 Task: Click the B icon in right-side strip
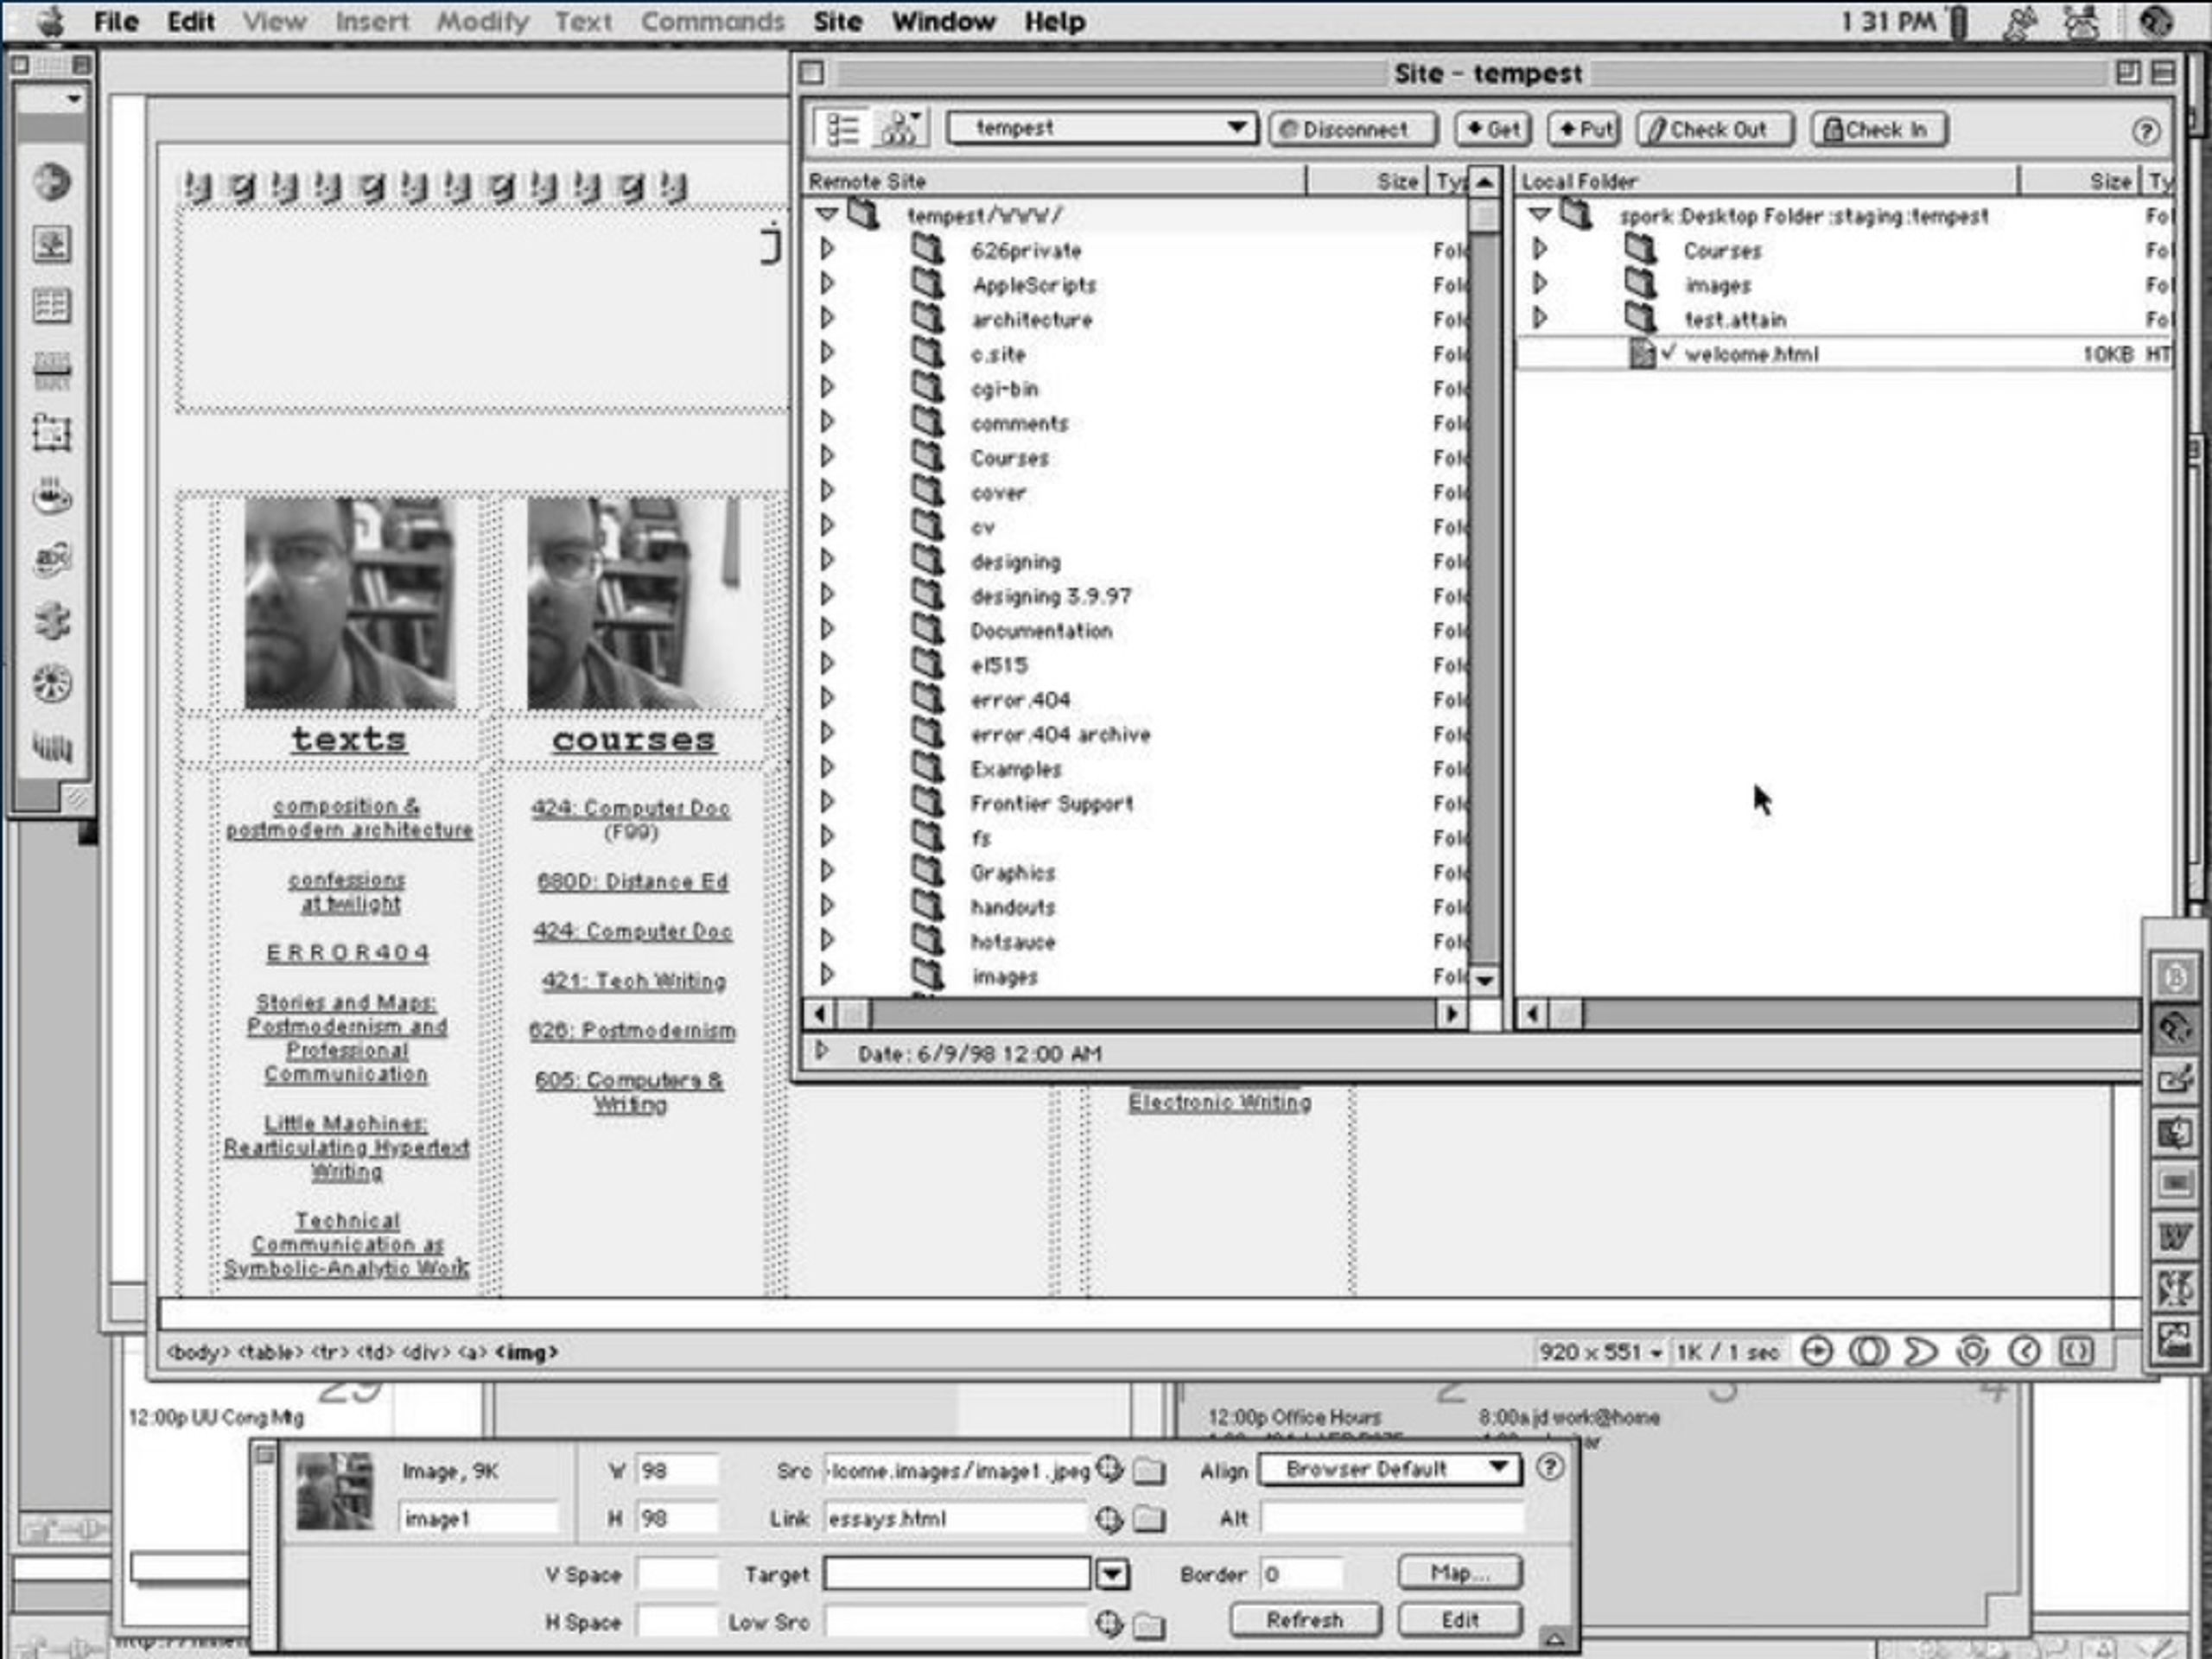pos(2174,976)
